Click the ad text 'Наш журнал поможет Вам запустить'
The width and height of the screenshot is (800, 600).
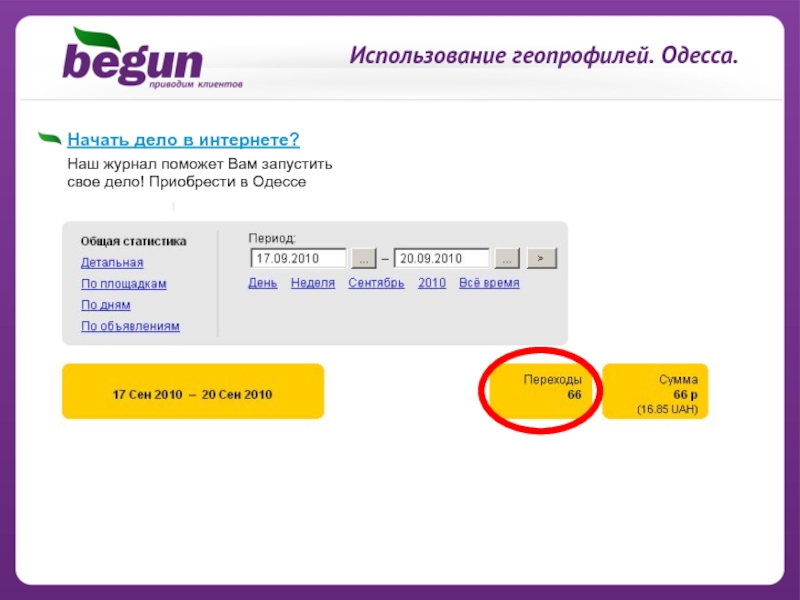pos(199,164)
